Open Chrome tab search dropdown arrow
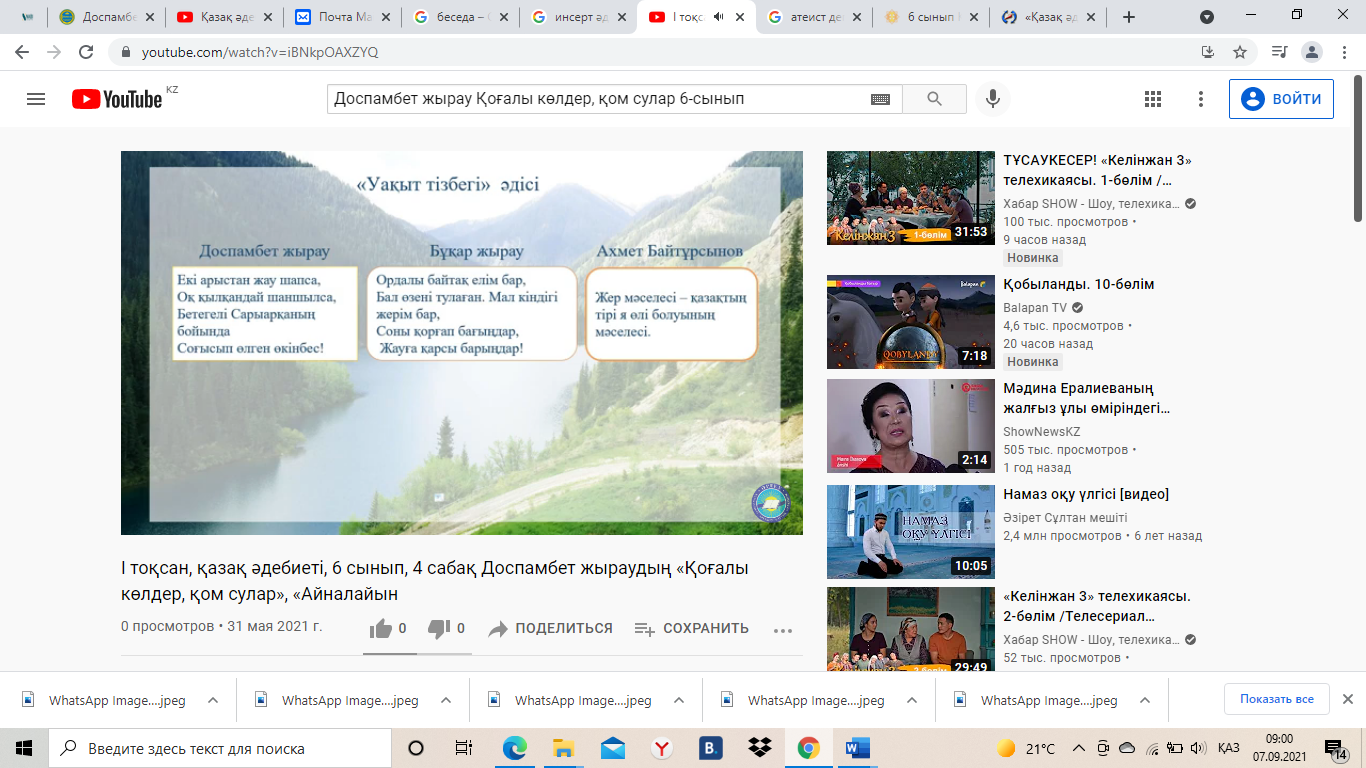The image size is (1366, 768). [x=1207, y=17]
